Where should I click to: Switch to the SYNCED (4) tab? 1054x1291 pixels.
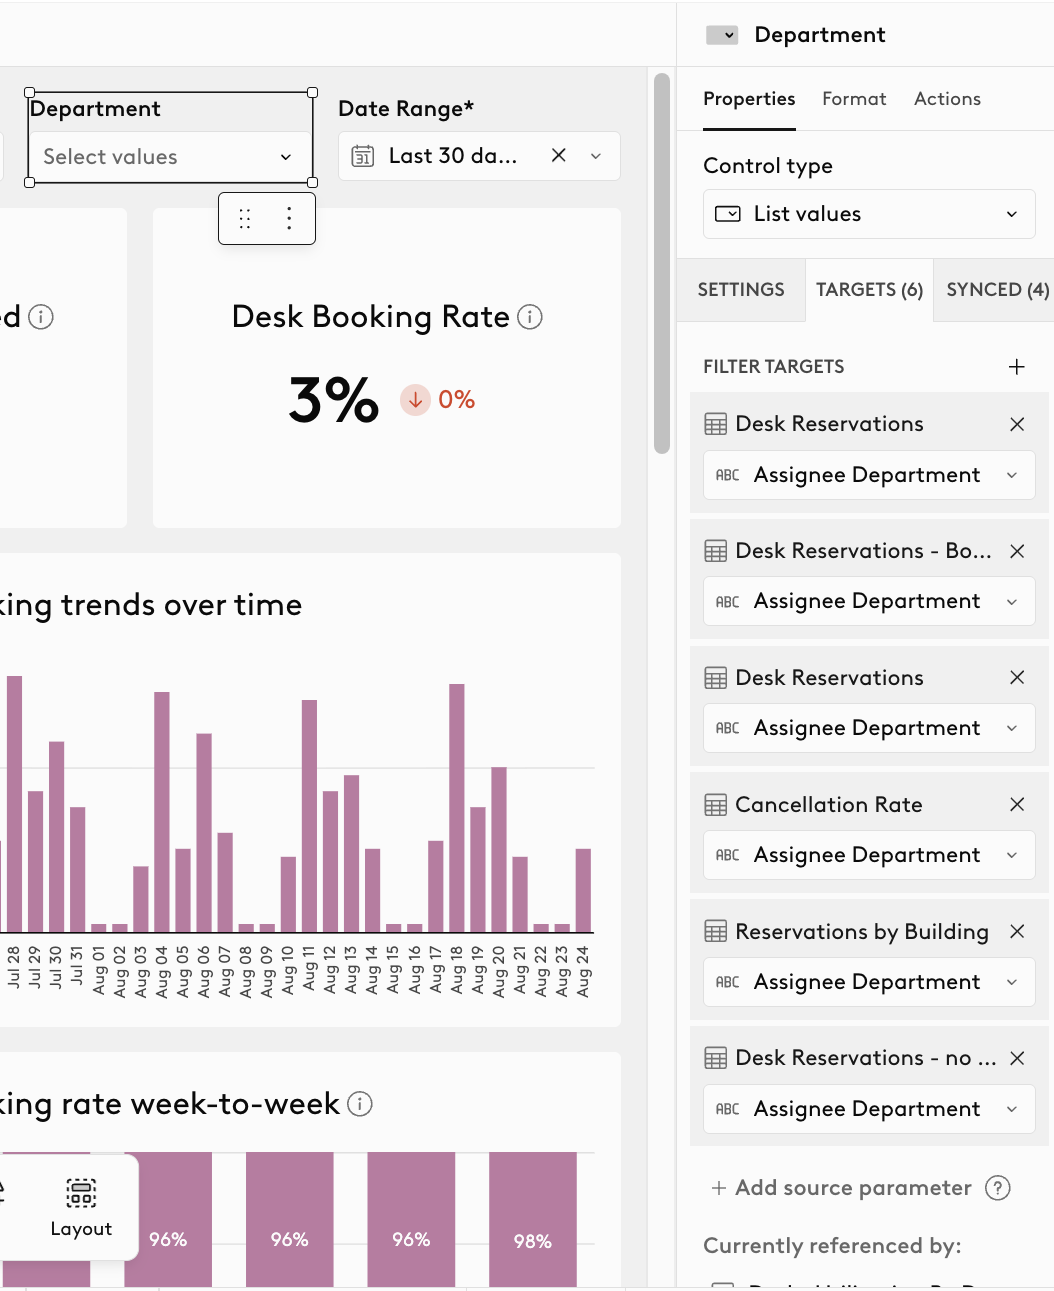[x=997, y=290]
